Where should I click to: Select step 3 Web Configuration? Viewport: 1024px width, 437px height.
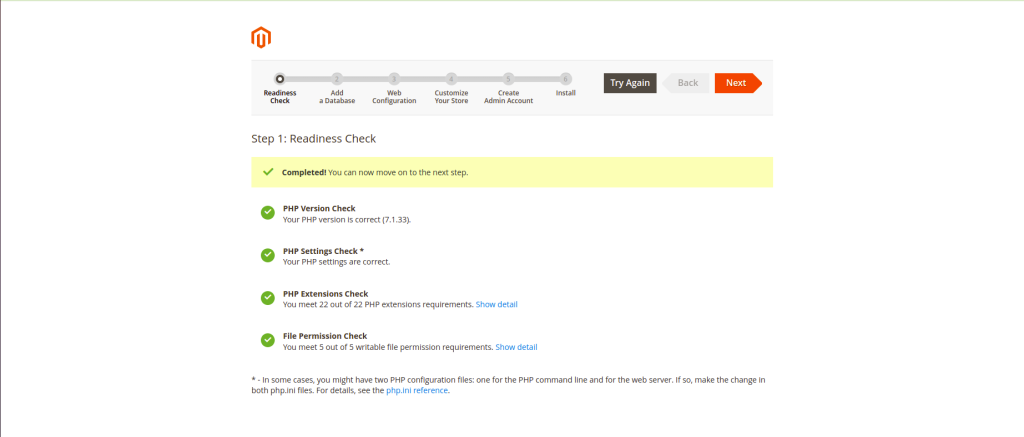pyautogui.click(x=394, y=78)
